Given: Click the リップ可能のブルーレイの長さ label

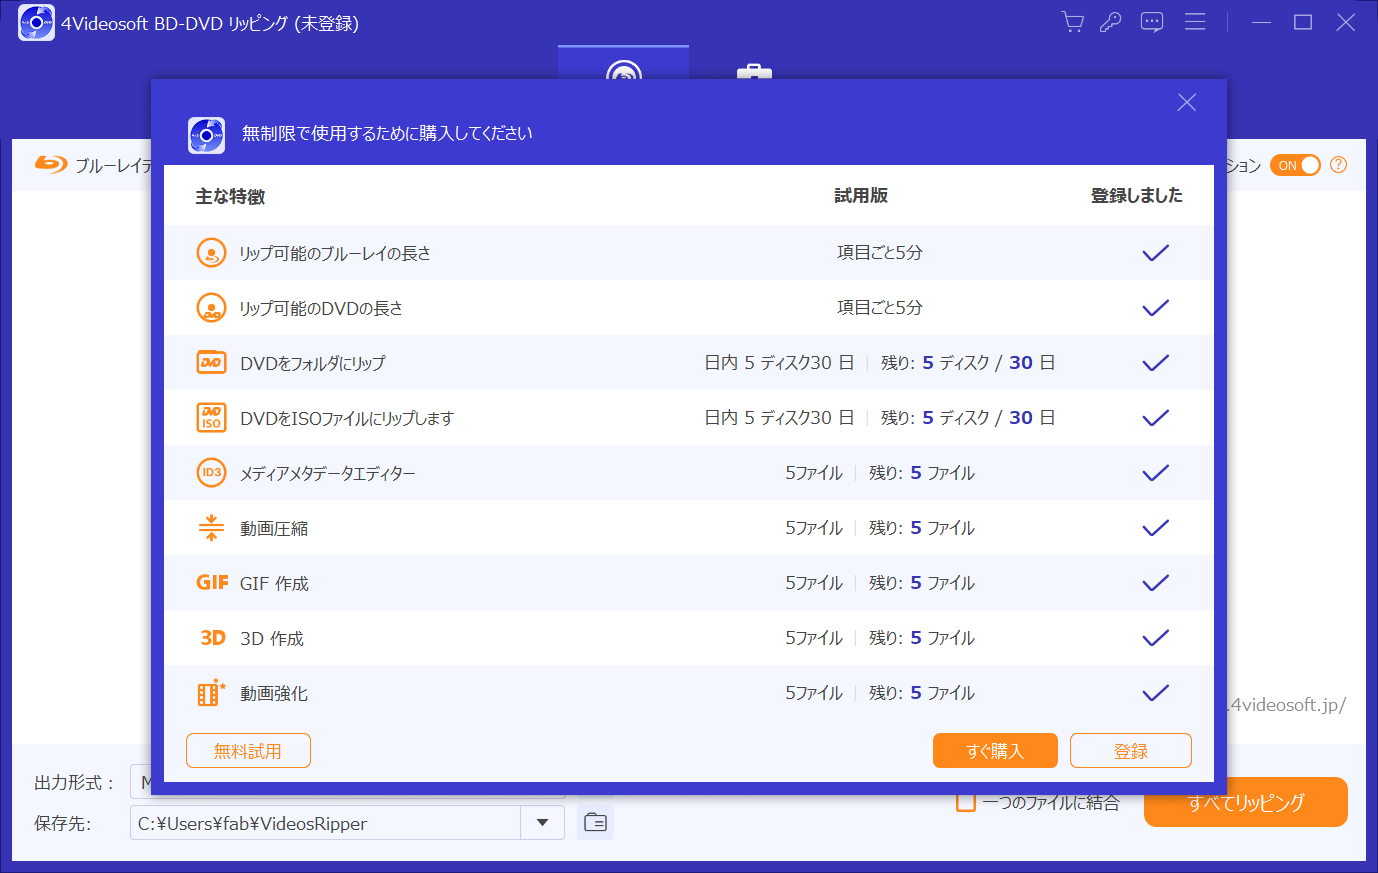Looking at the screenshot, I should coord(335,253).
